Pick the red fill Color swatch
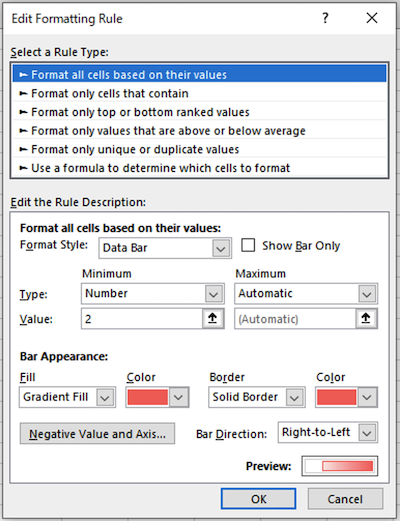 148,397
